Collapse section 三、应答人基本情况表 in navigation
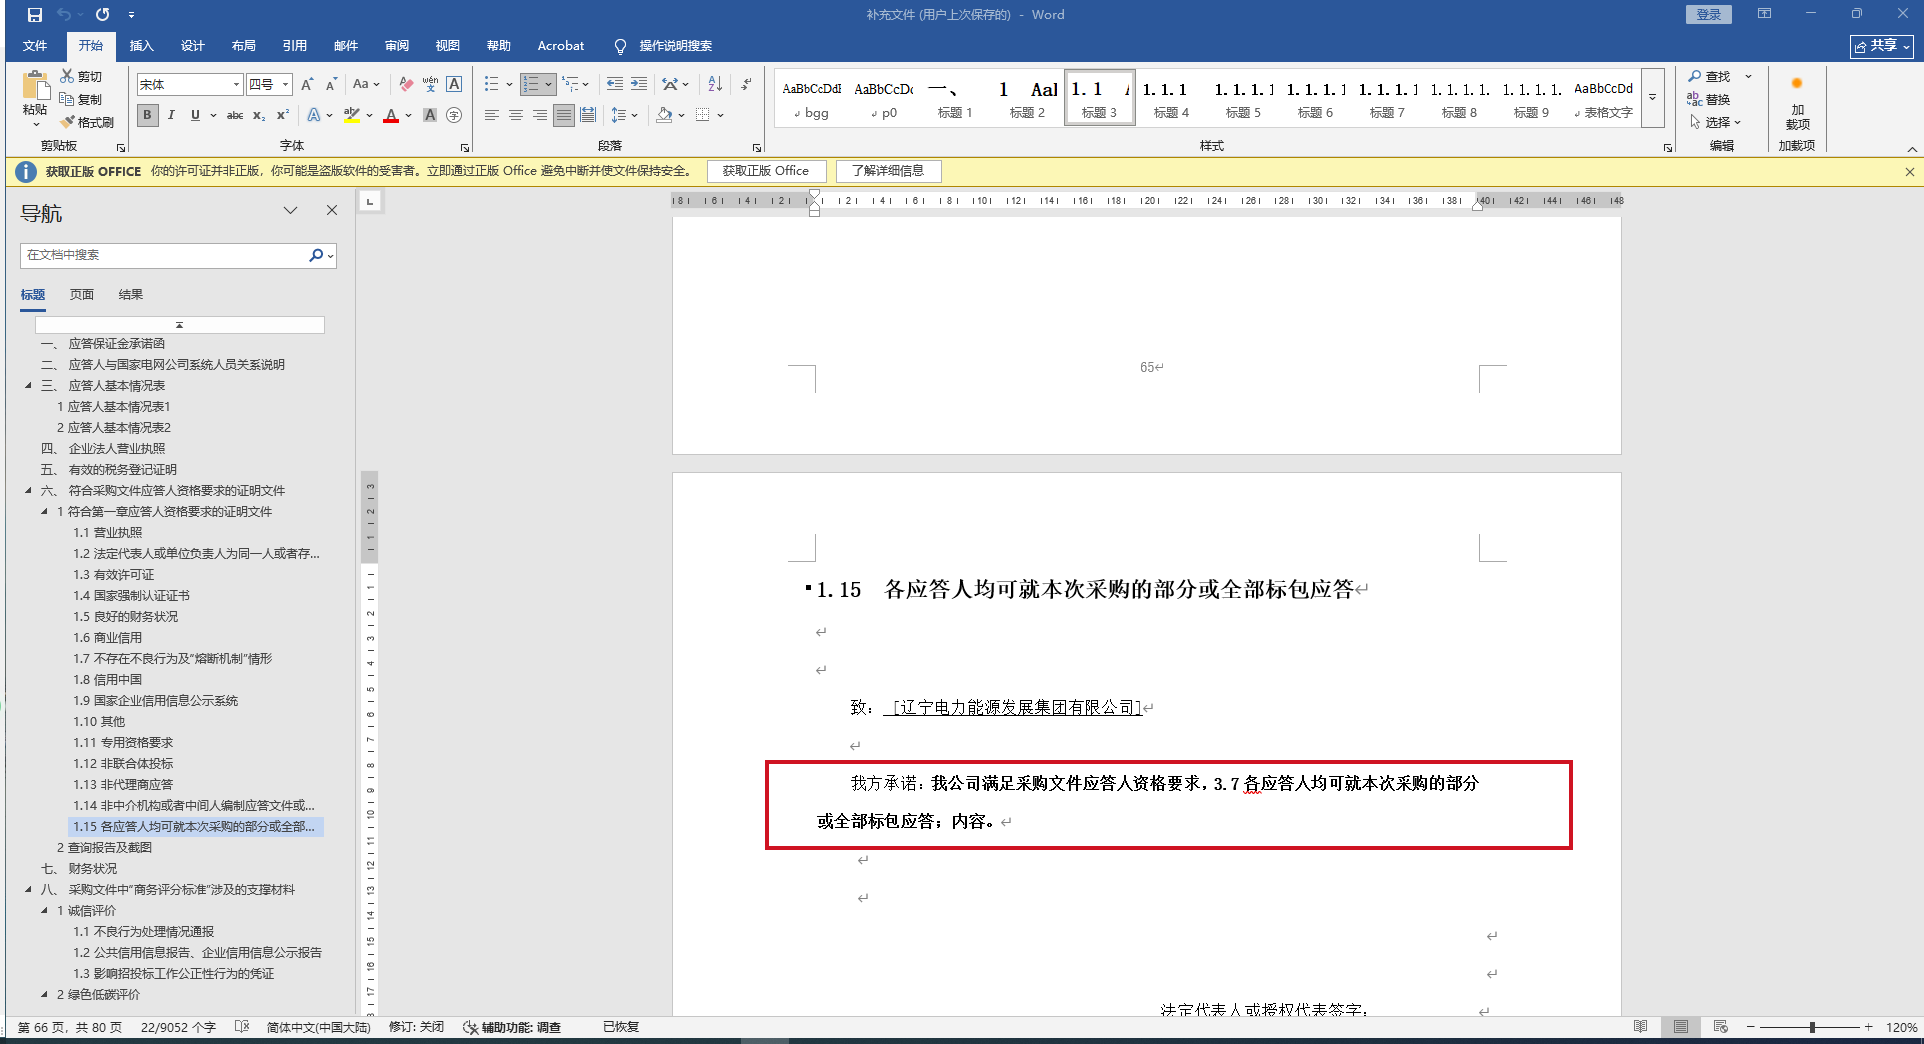 click(28, 385)
